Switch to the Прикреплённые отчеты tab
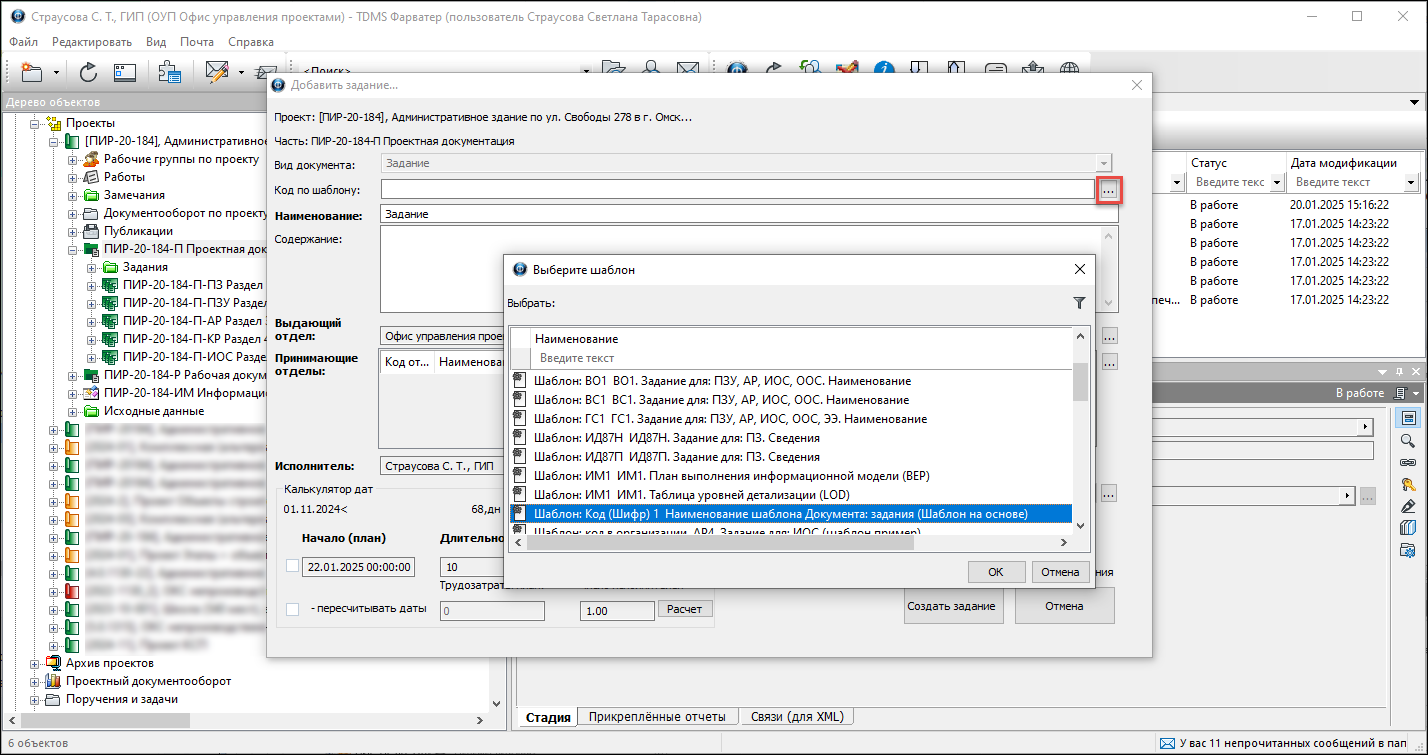This screenshot has width=1428, height=755. click(x=659, y=717)
